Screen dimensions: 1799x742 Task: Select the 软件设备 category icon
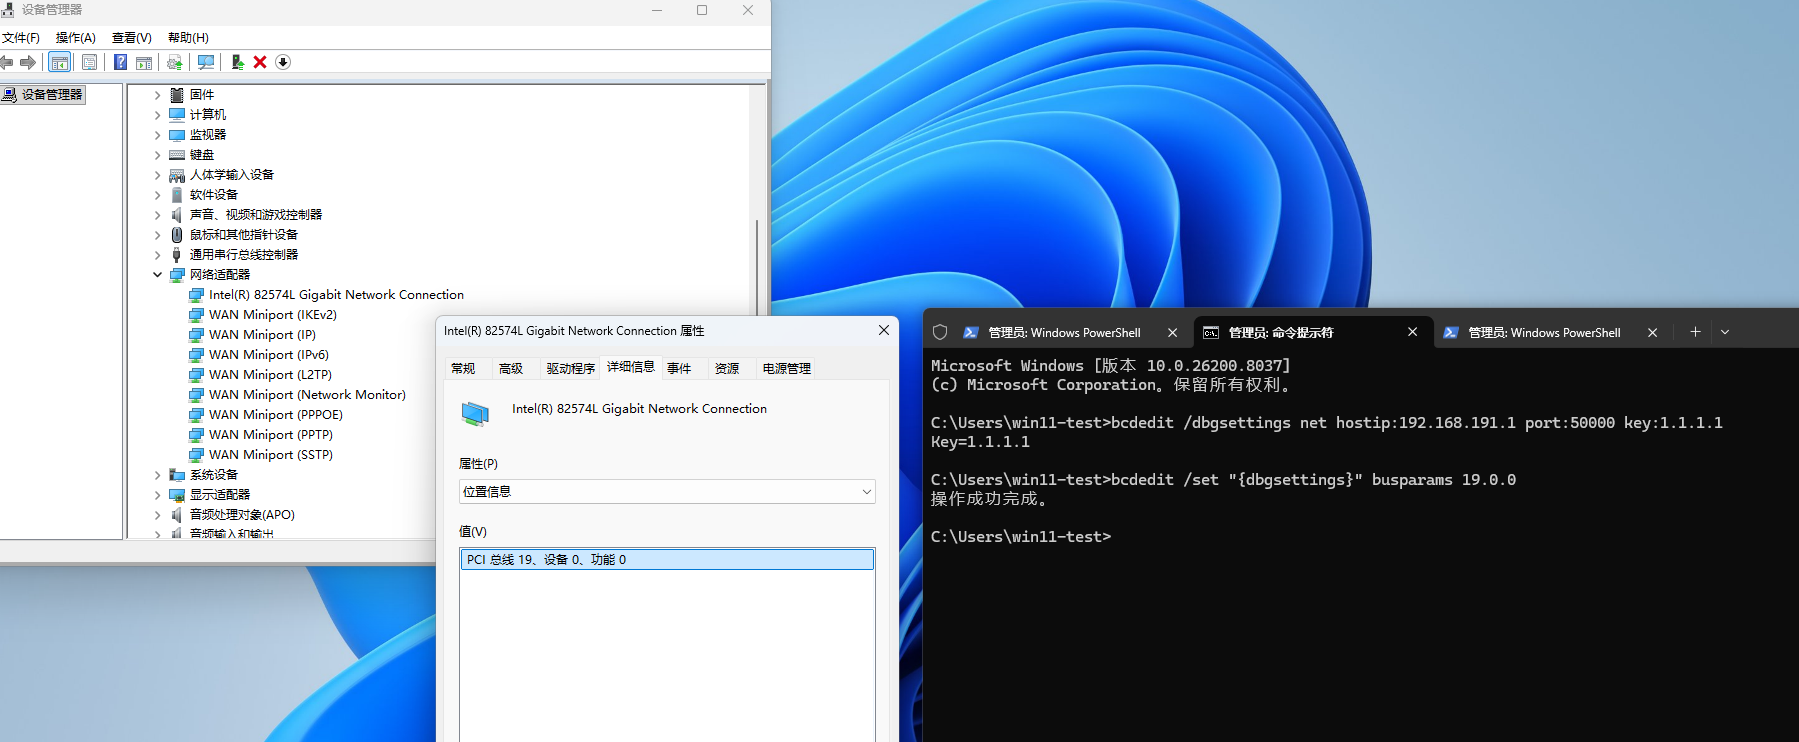click(177, 195)
